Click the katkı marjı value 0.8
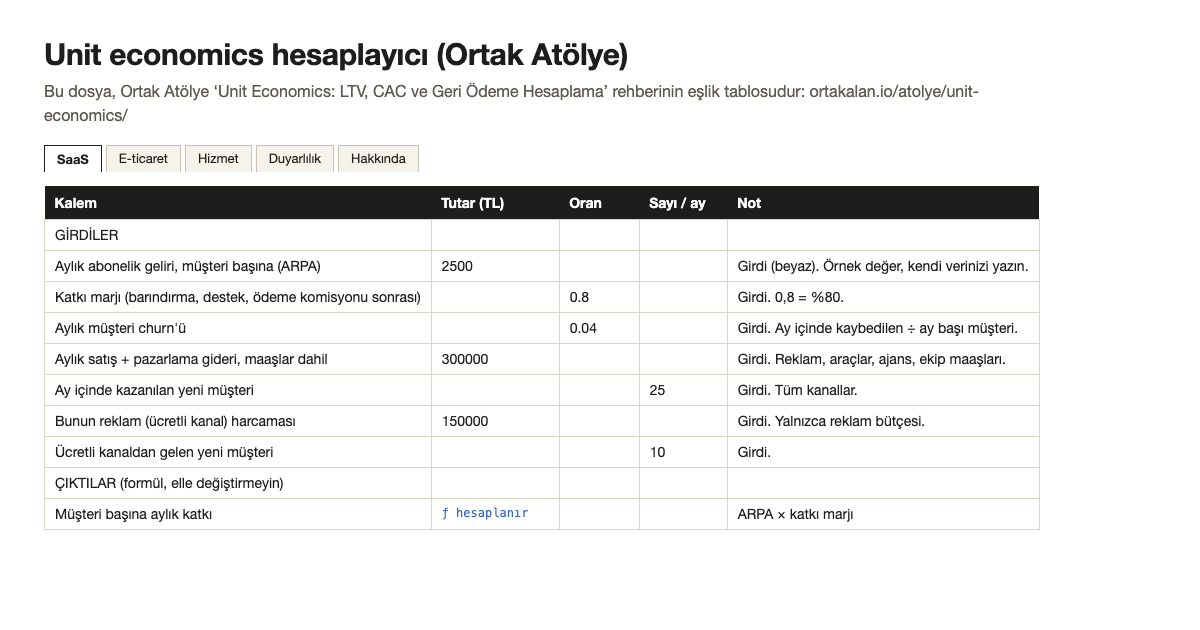This screenshot has width=1200, height=630. 600,297
